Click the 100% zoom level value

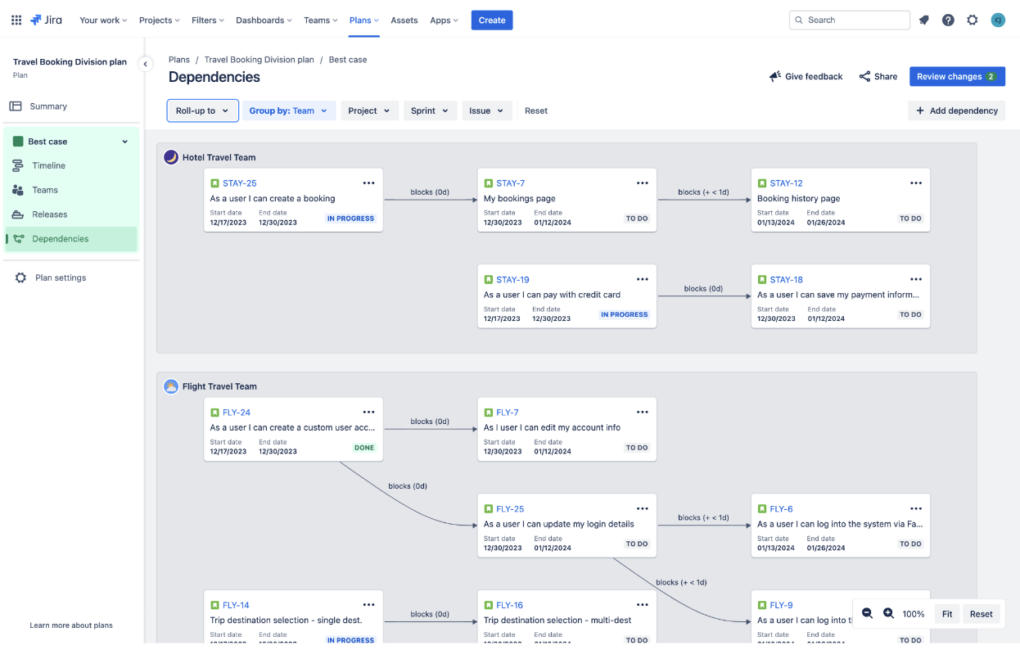tap(913, 614)
